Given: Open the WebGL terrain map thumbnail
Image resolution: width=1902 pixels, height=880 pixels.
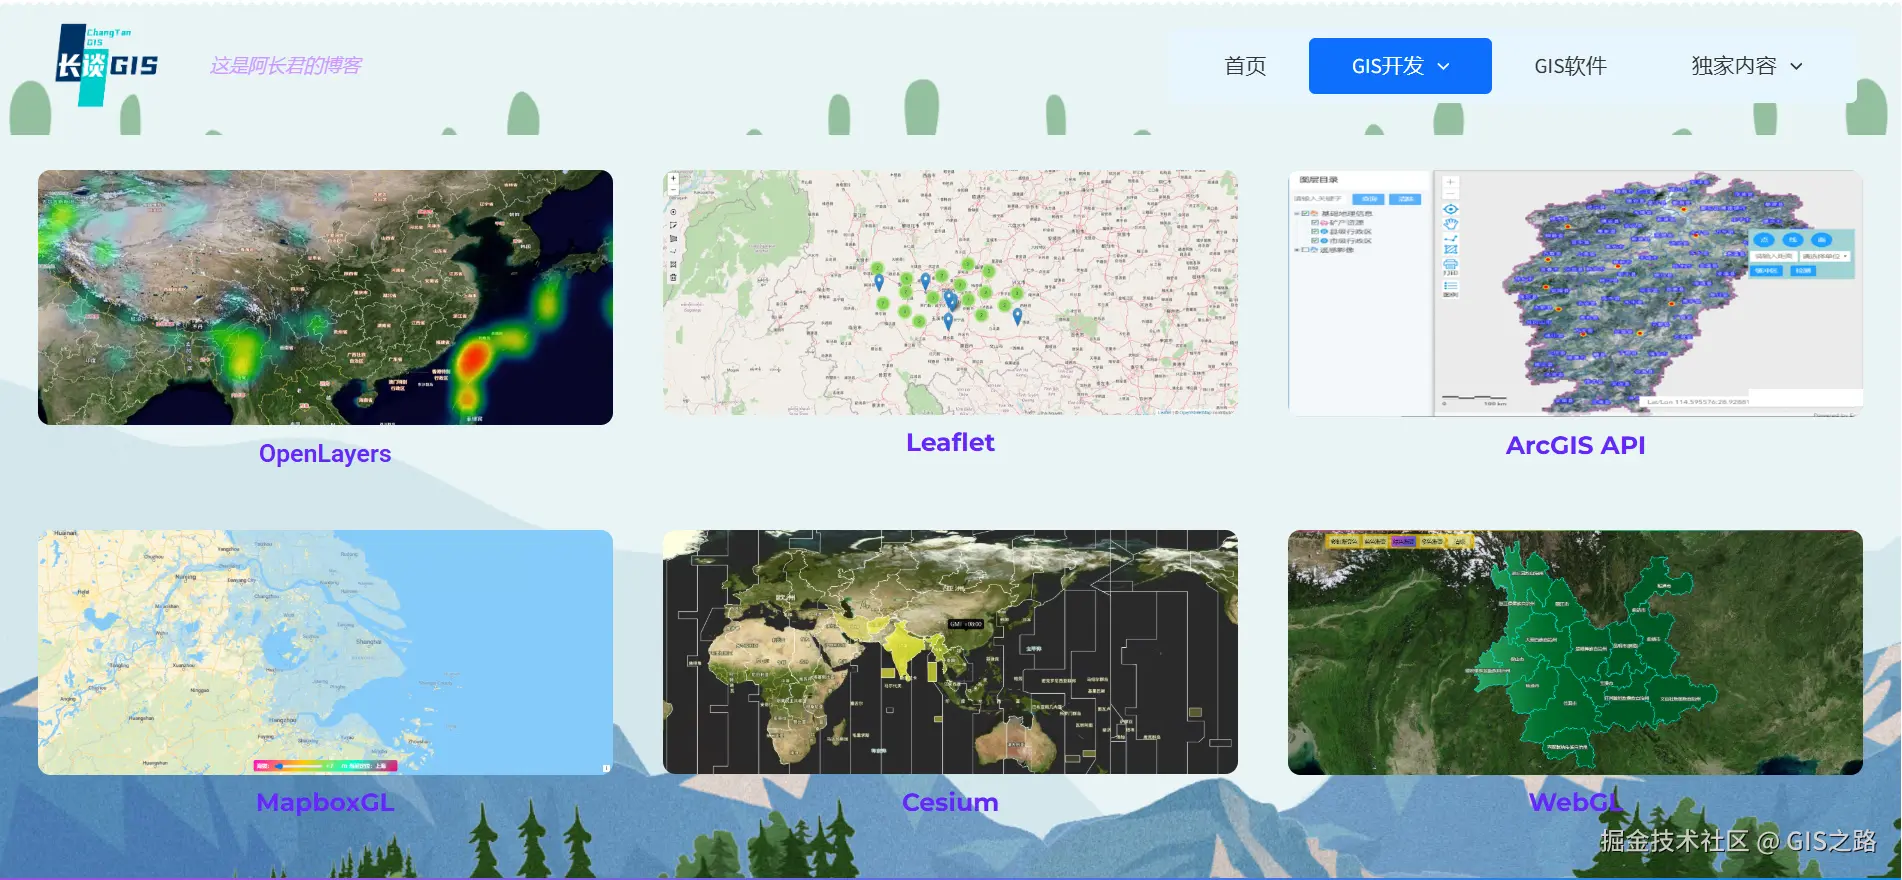Looking at the screenshot, I should click(x=1575, y=652).
